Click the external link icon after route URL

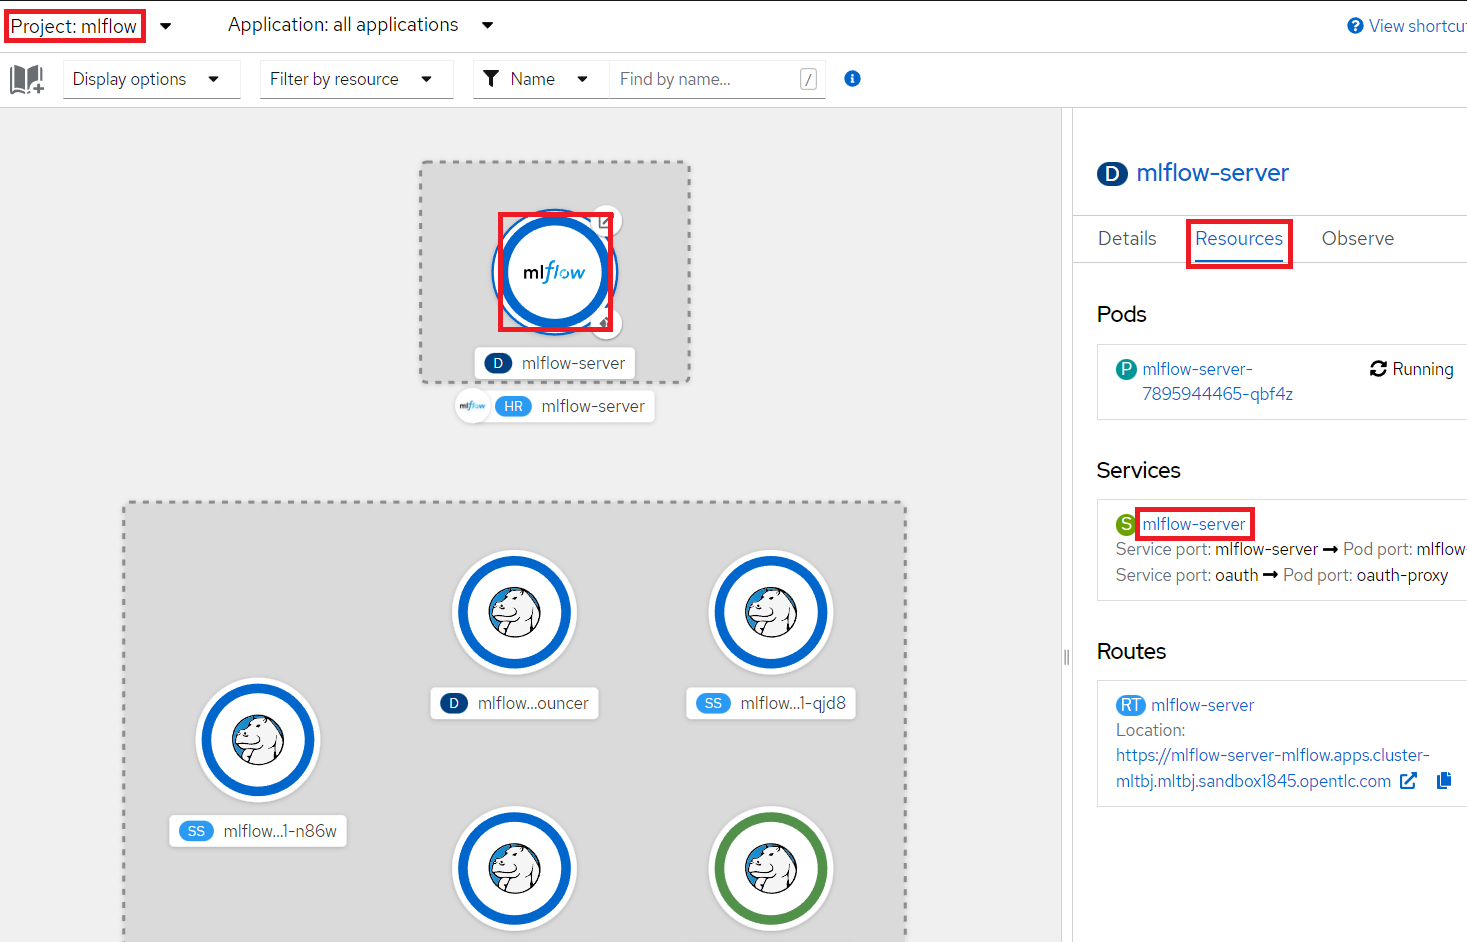point(1408,781)
